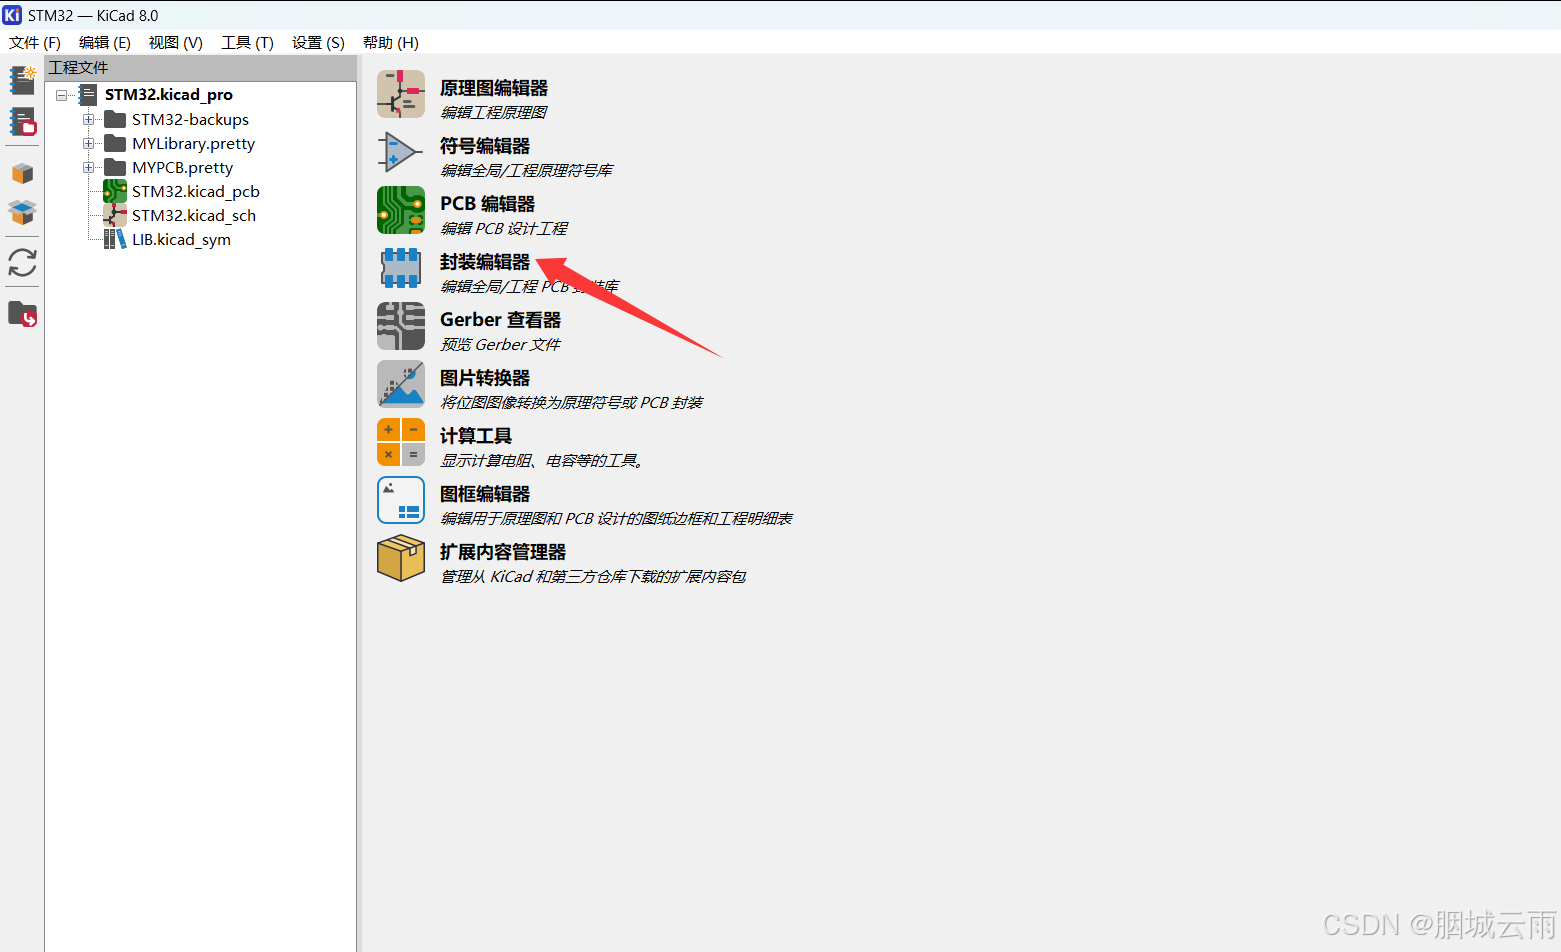The width and height of the screenshot is (1561, 952).
Task: Open the 设置 (S) menu
Action: click(318, 42)
